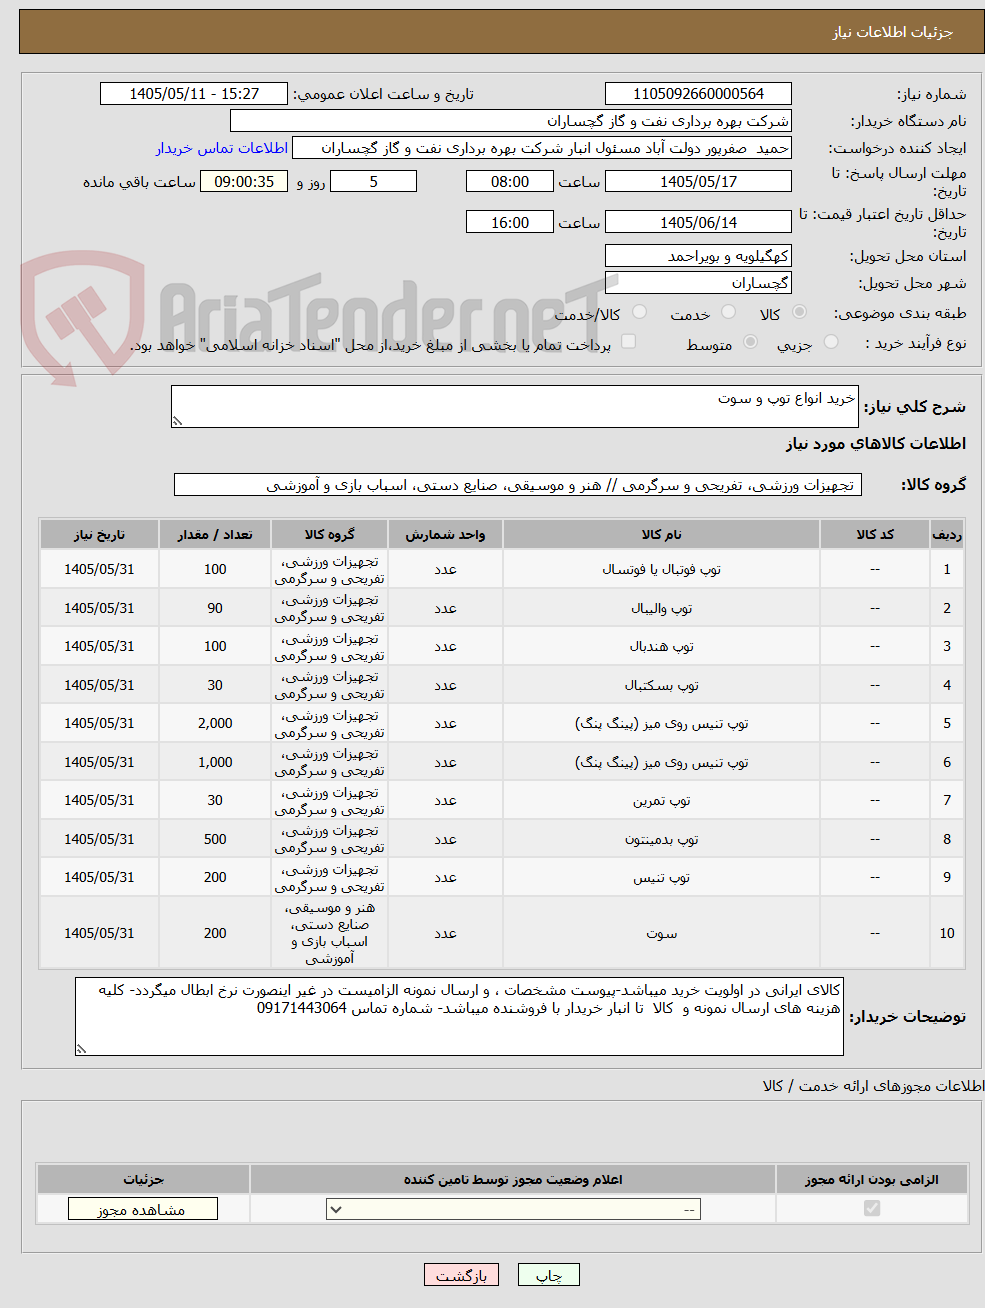The height and width of the screenshot is (1308, 985).
Task: Toggle the treasury documents payment checkbox
Action: [629, 342]
